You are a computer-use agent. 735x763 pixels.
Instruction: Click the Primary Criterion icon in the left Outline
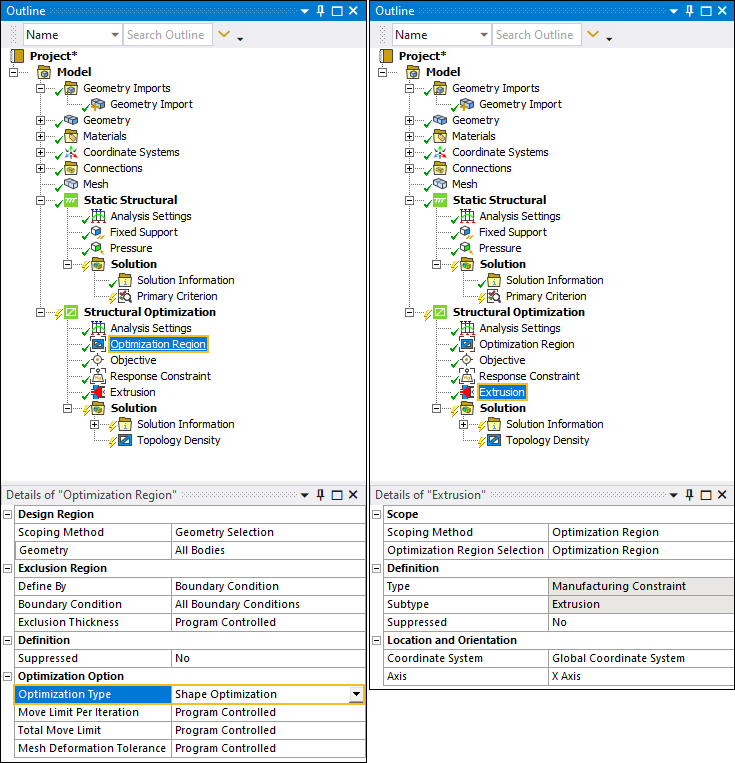click(125, 296)
